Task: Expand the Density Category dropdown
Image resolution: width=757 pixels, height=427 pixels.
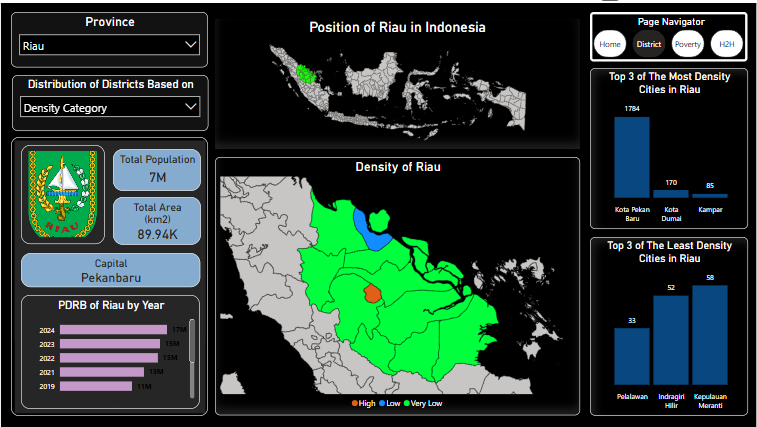Action: [x=109, y=107]
